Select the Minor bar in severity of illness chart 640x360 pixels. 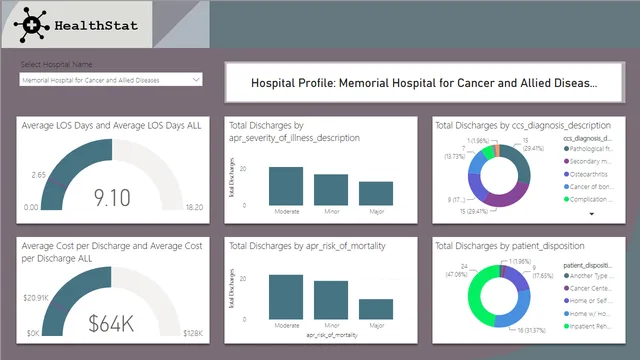(x=331, y=190)
